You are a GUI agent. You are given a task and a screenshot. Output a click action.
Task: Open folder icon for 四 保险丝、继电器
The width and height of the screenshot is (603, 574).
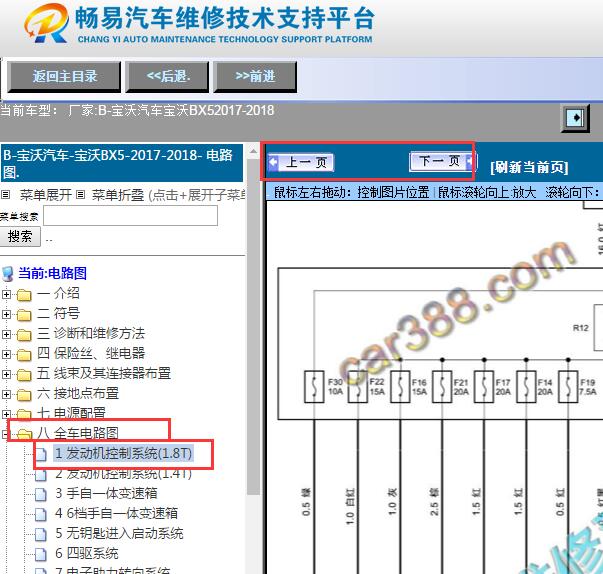point(24,355)
